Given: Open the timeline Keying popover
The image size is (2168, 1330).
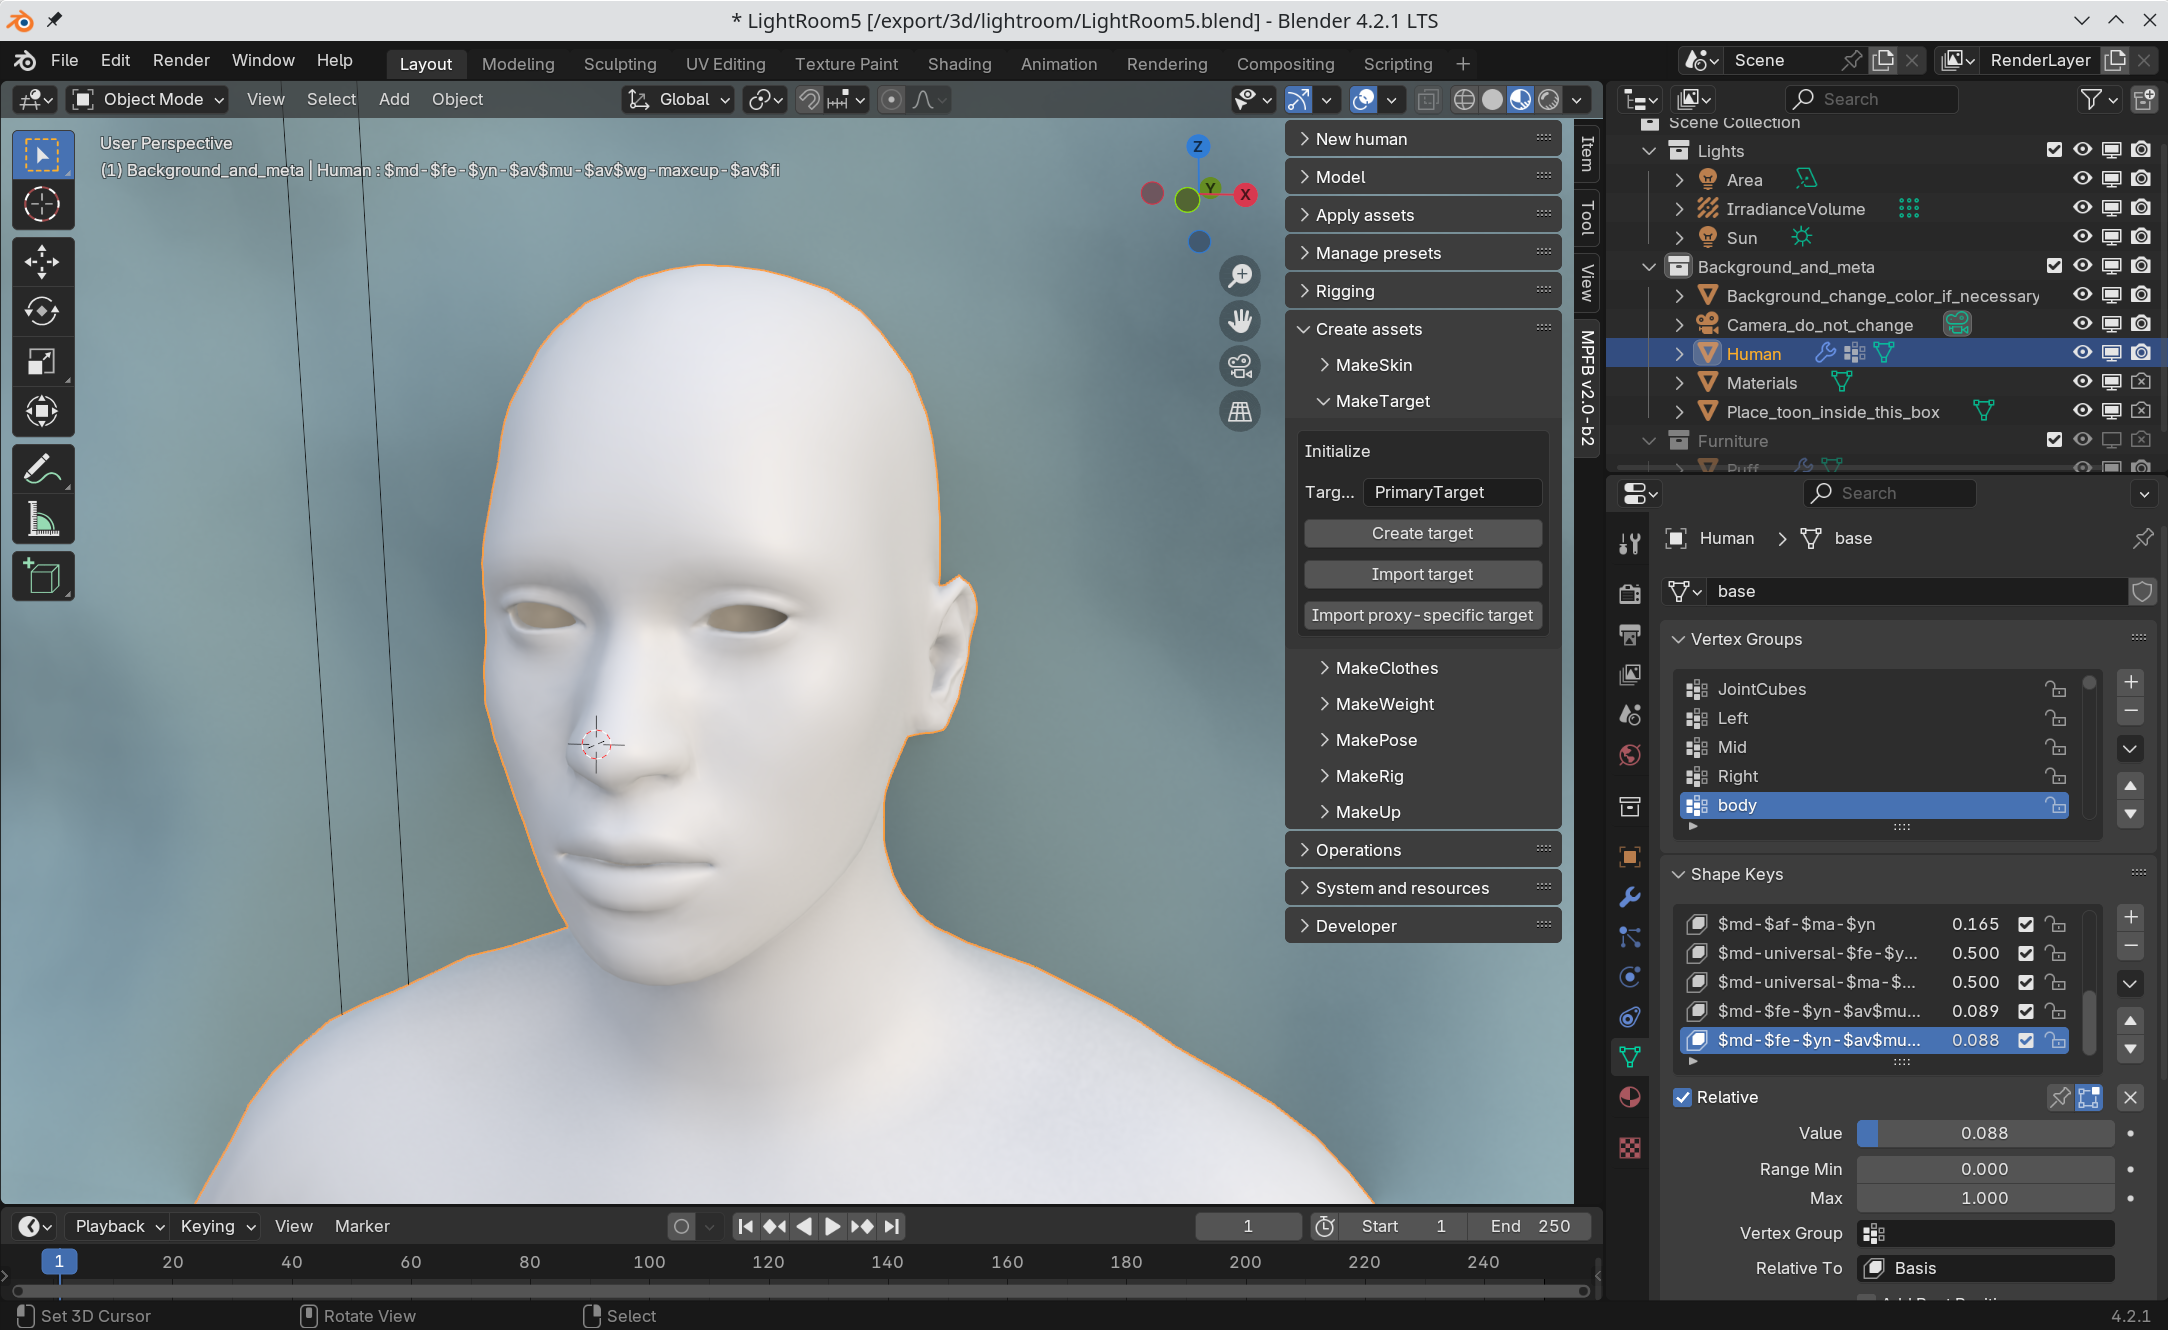Looking at the screenshot, I should point(218,1226).
